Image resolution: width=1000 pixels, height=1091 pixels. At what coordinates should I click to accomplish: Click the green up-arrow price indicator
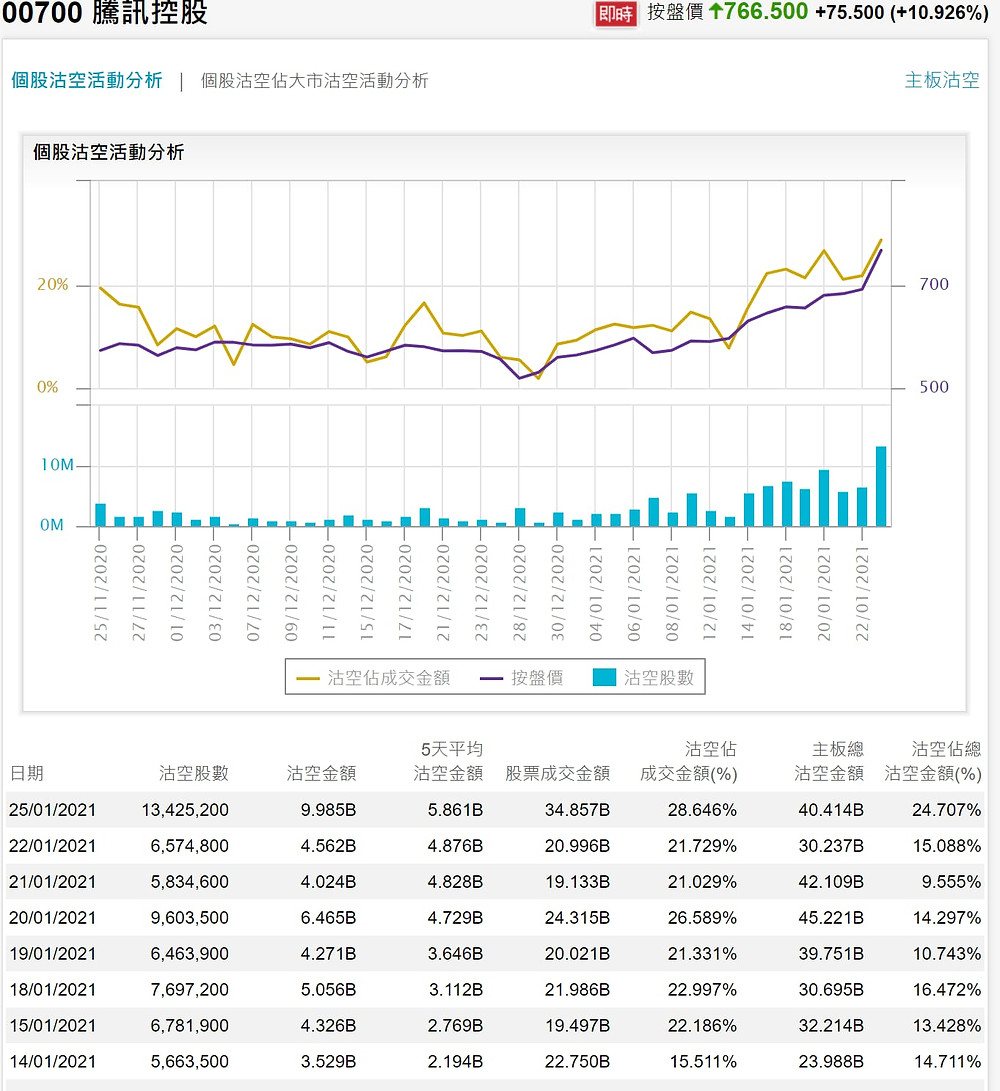click(716, 11)
